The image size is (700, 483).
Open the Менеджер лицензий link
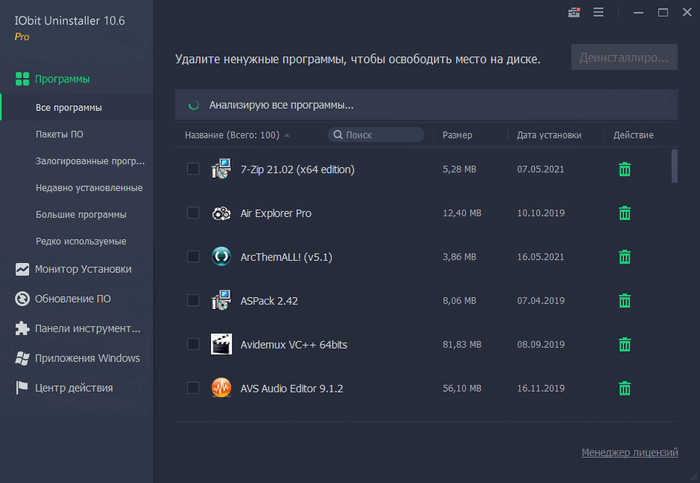(x=629, y=453)
